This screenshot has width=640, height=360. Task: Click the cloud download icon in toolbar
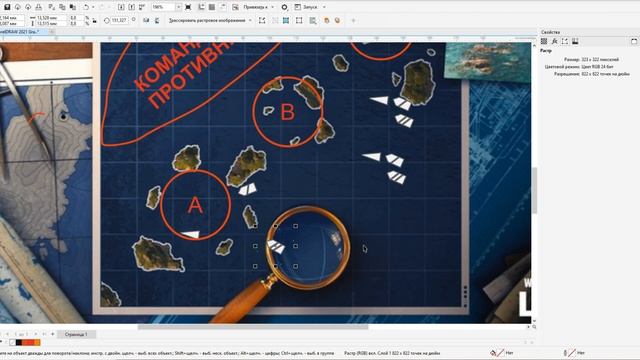point(28,7)
